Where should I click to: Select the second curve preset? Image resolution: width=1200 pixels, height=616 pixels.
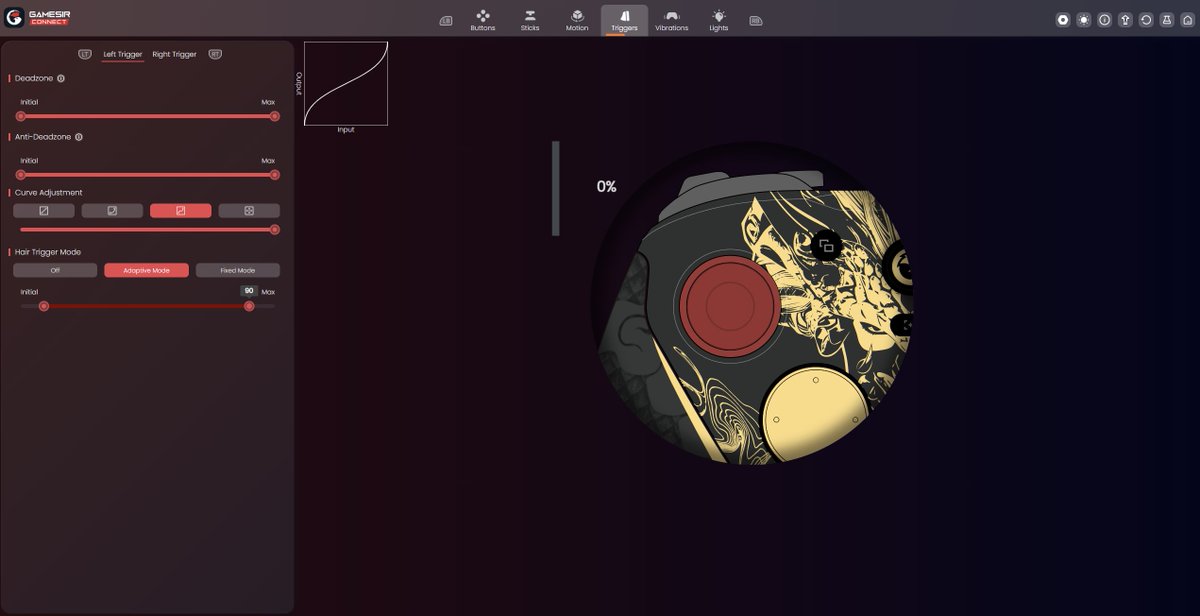tap(112, 211)
